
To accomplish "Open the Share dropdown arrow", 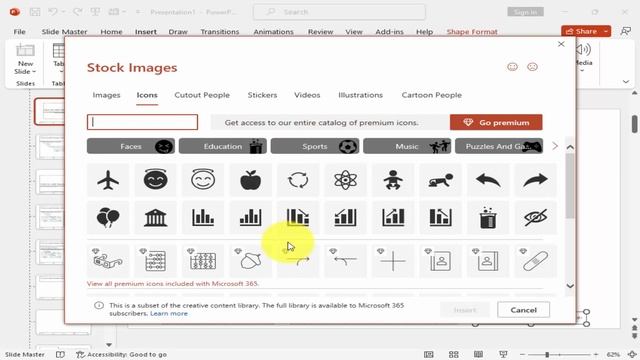I will [606, 31].
